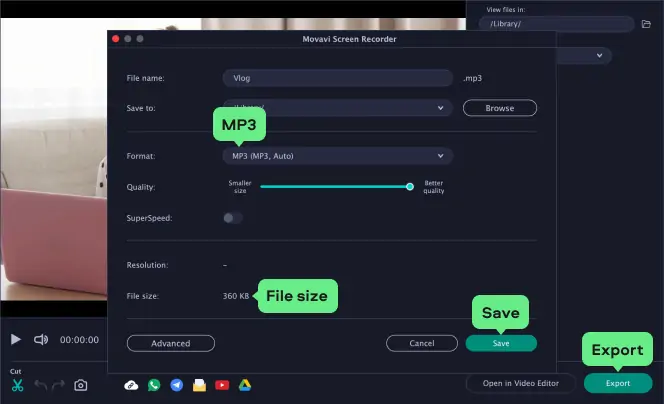
Task: Toggle the SuperSpeed switch
Action: [x=232, y=218]
